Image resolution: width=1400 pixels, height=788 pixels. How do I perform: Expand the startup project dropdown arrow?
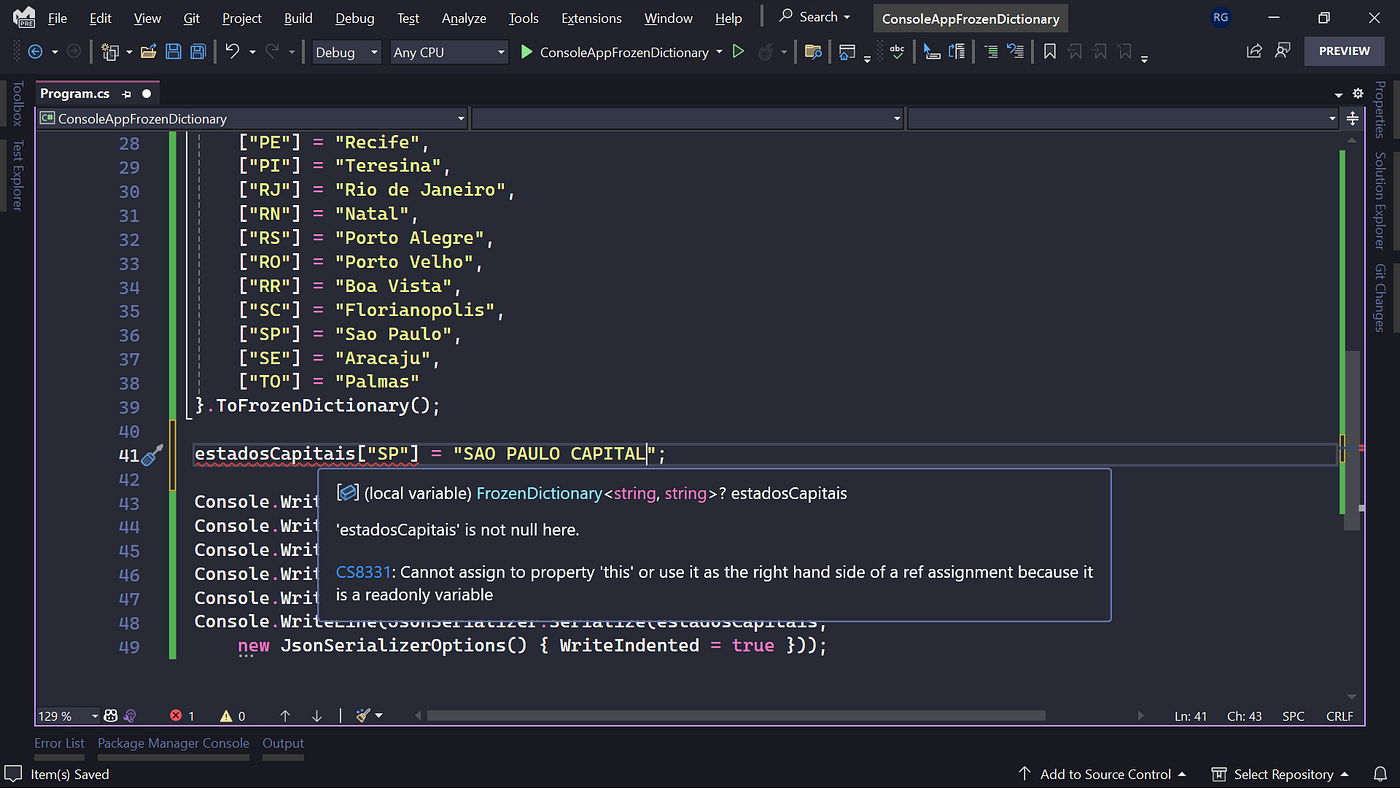719,52
